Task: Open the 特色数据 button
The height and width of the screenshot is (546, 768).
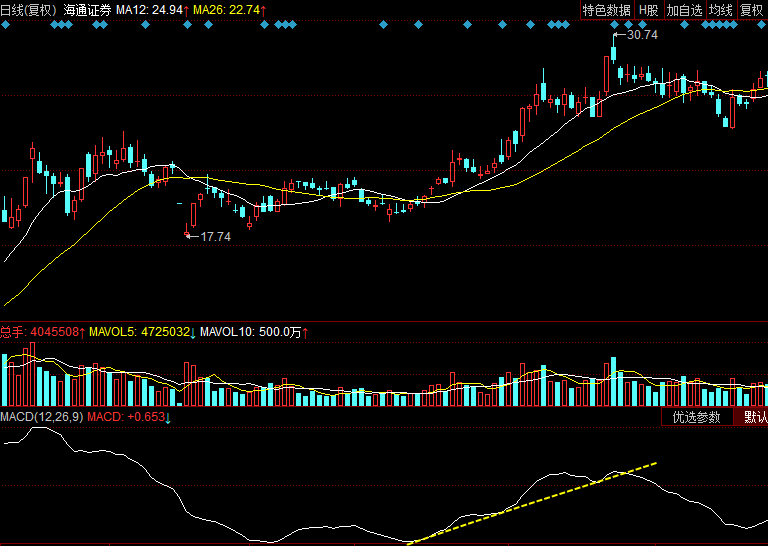Action: tap(607, 10)
